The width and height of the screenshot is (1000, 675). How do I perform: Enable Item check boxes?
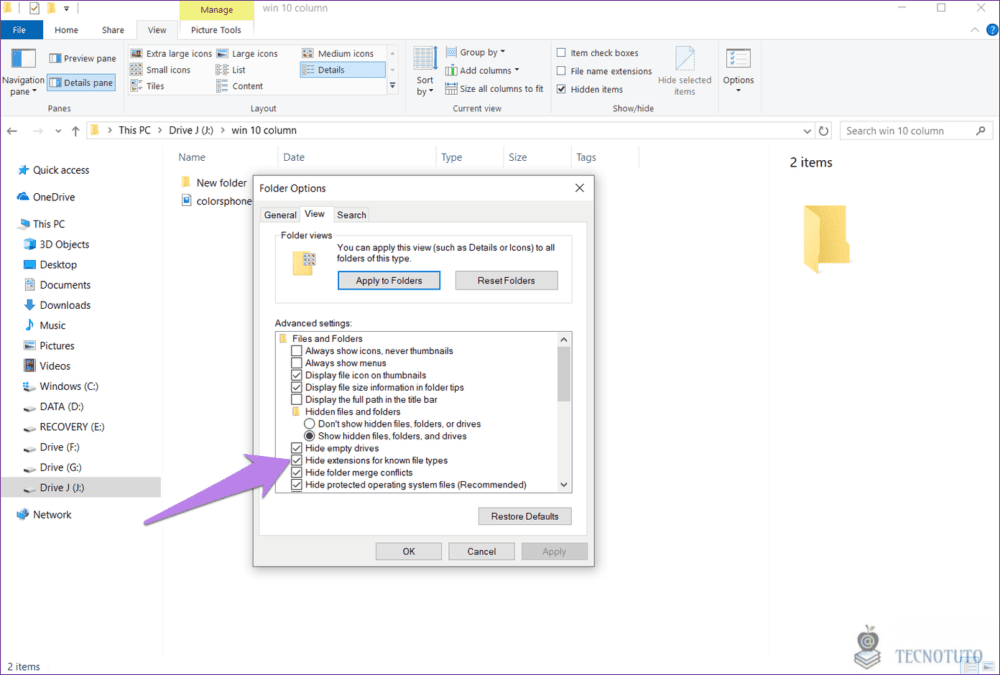(561, 53)
